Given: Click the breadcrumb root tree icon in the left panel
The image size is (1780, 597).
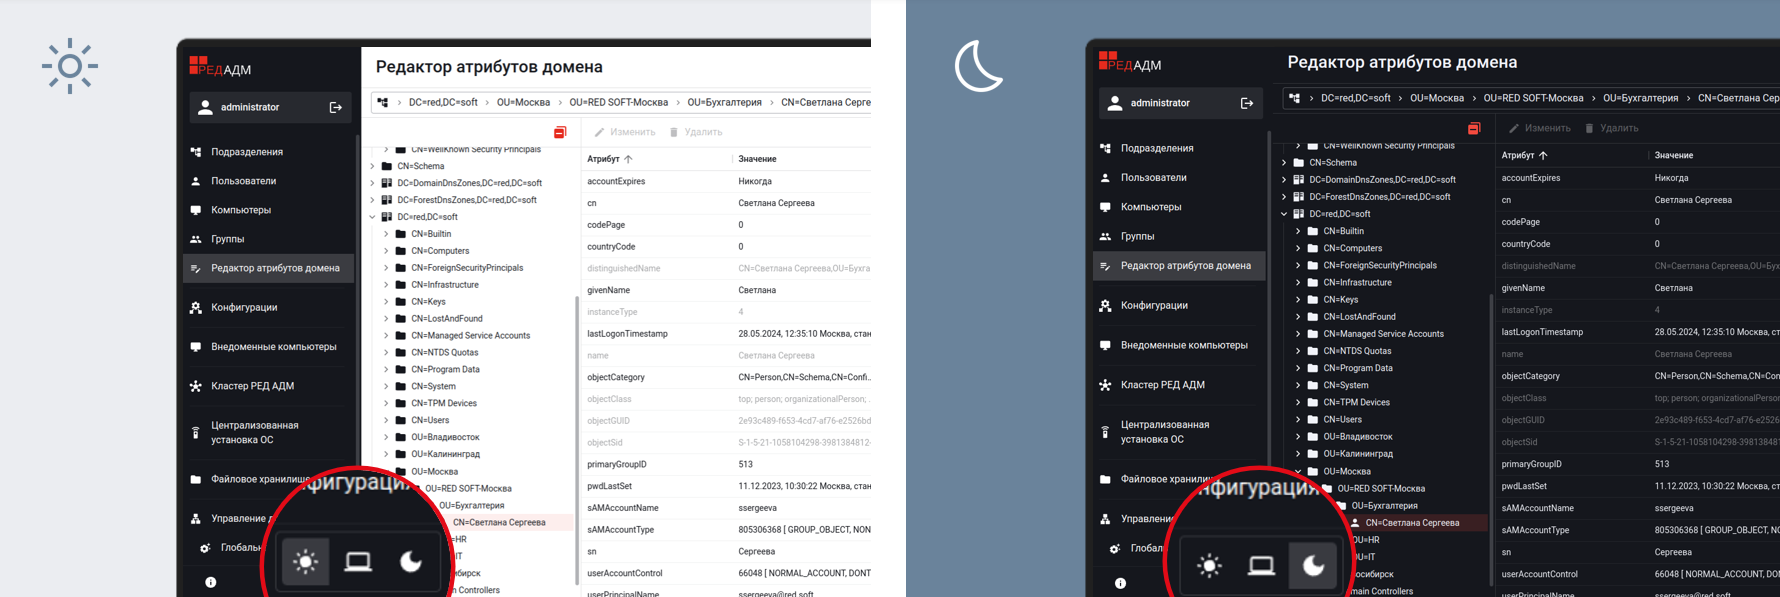Looking at the screenshot, I should point(383,102).
